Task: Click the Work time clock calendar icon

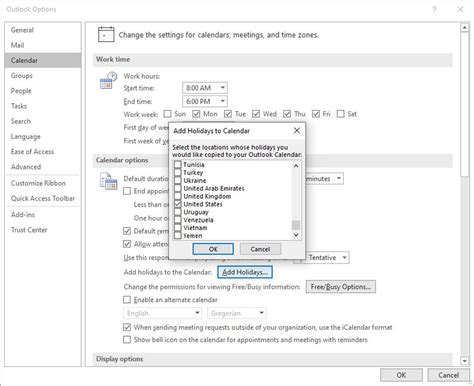Action: (108, 80)
